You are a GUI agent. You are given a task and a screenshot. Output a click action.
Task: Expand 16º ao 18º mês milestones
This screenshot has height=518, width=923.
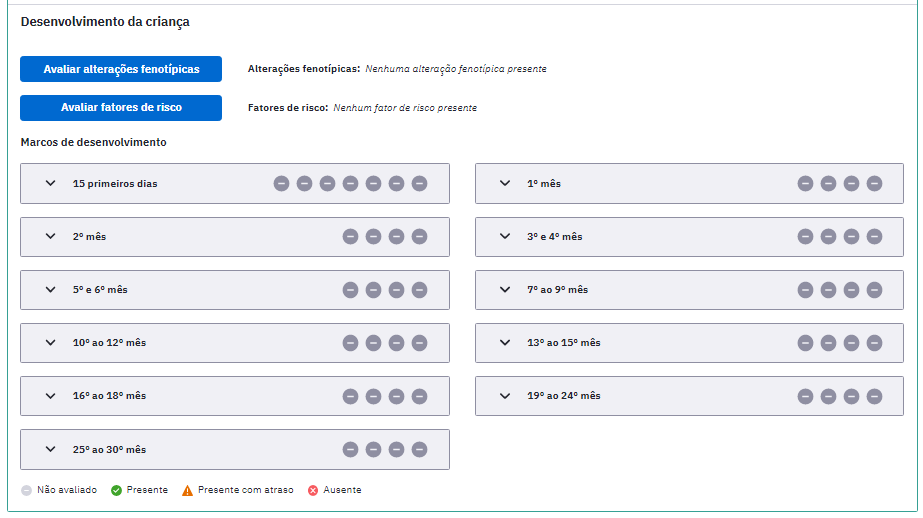pos(51,396)
